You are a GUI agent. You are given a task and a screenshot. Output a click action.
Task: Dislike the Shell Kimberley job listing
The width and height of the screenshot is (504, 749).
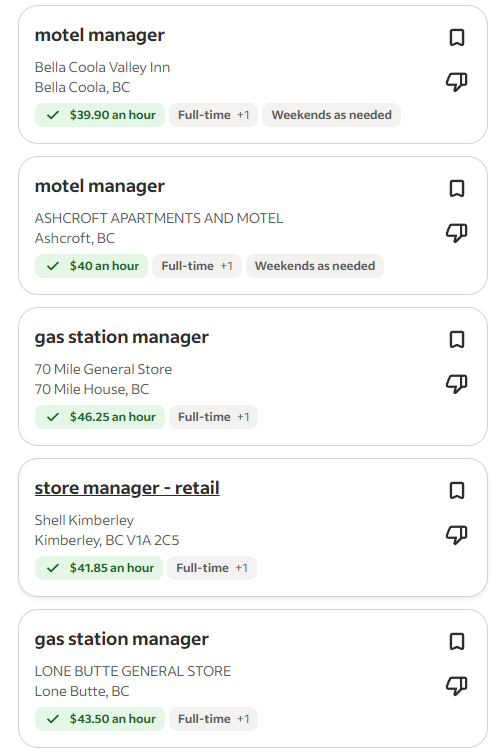pyautogui.click(x=457, y=535)
